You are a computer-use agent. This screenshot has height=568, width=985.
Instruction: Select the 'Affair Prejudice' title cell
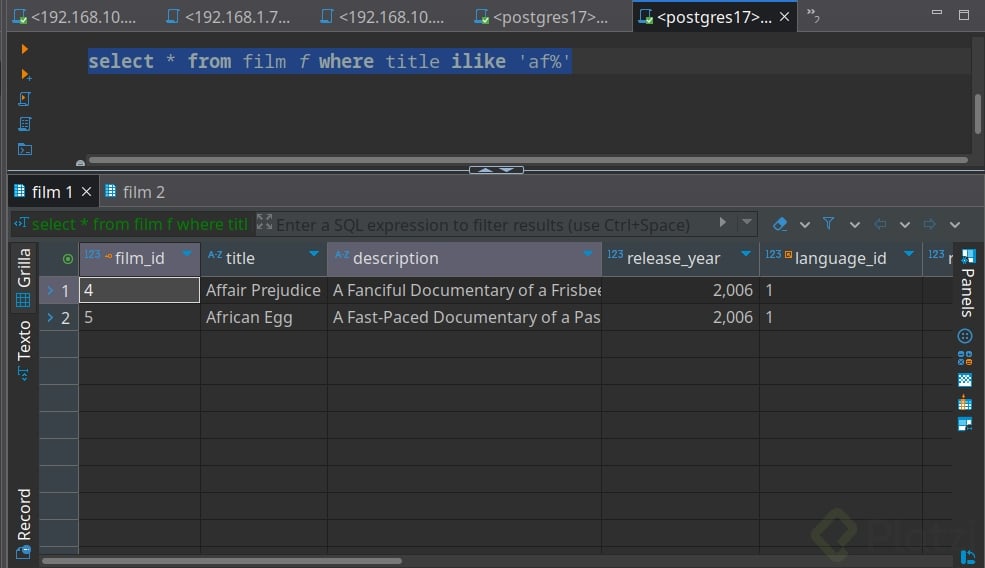pyautogui.click(x=263, y=290)
